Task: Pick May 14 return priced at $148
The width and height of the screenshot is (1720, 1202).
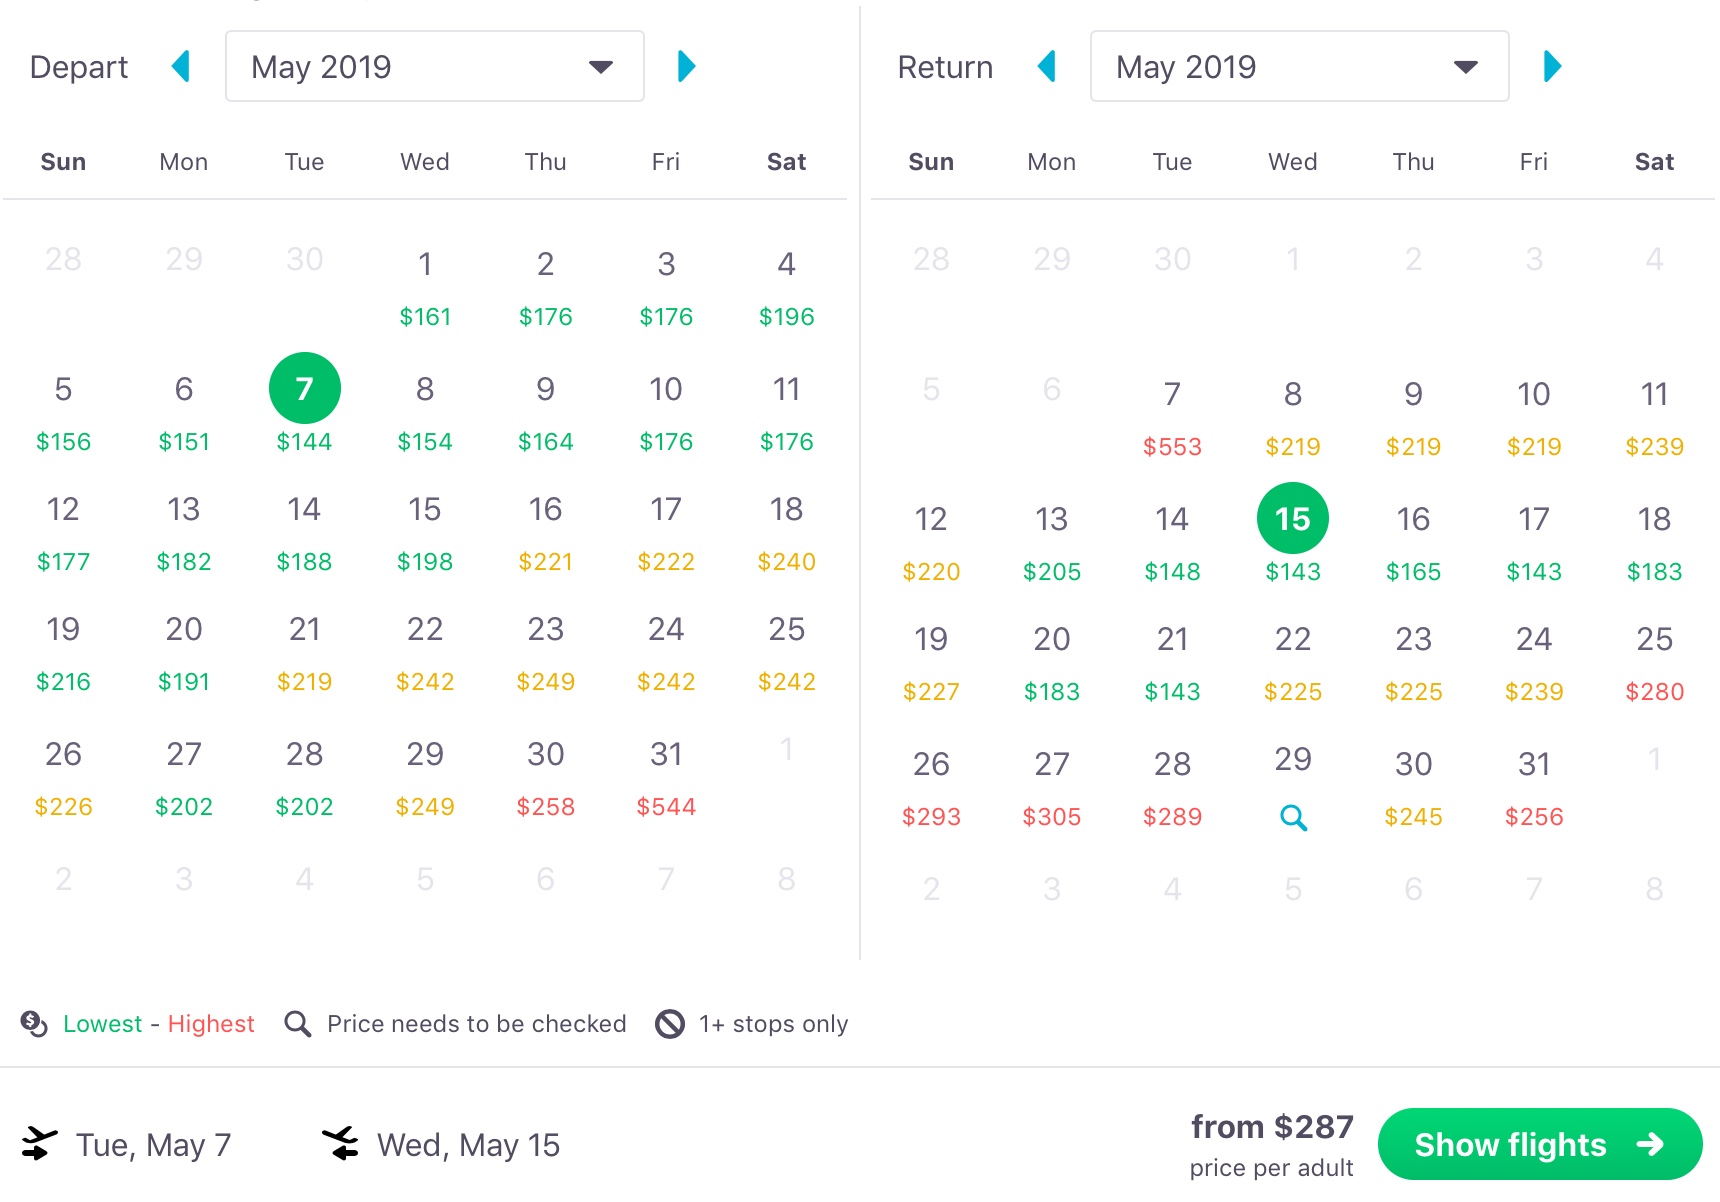Action: pyautogui.click(x=1172, y=544)
